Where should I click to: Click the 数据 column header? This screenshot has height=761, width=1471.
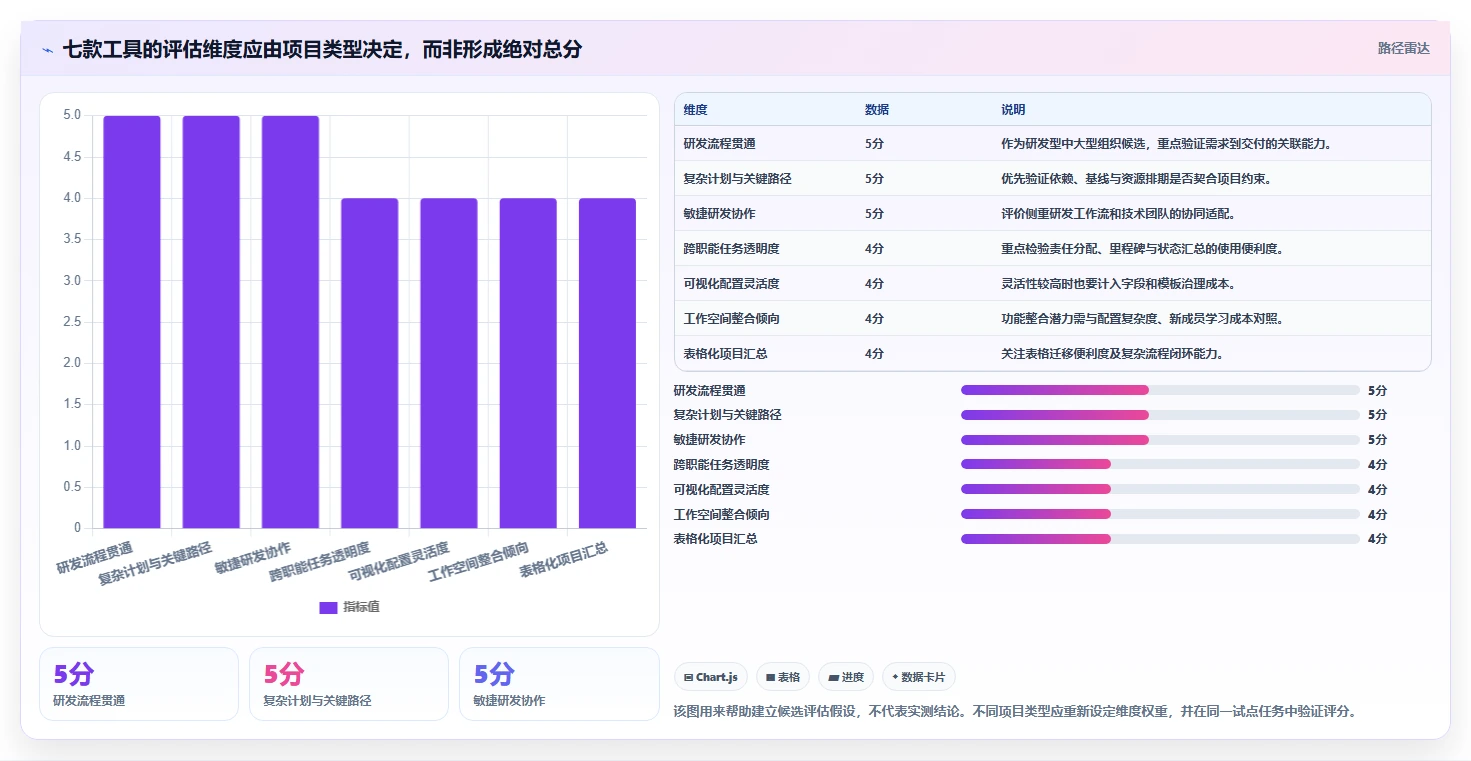[877, 110]
